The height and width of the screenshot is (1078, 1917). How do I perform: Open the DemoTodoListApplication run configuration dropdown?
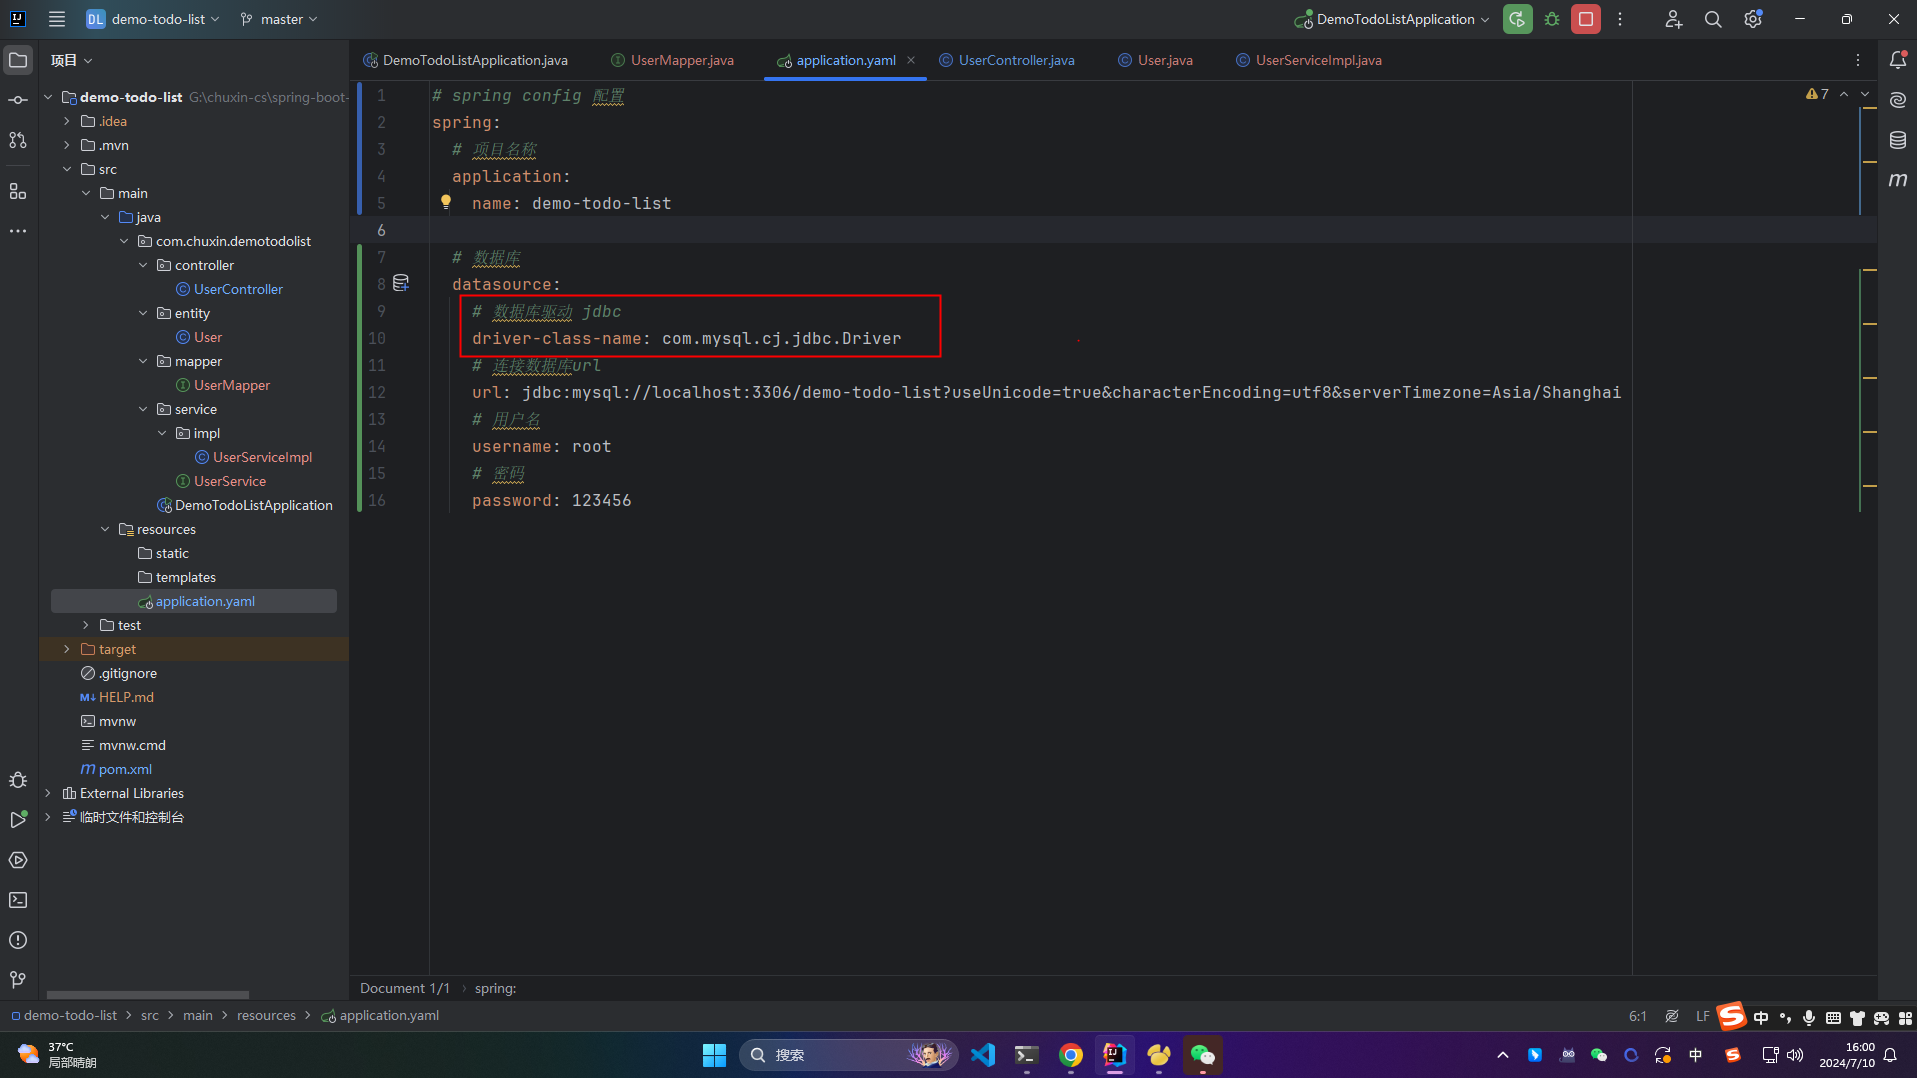click(x=1392, y=19)
